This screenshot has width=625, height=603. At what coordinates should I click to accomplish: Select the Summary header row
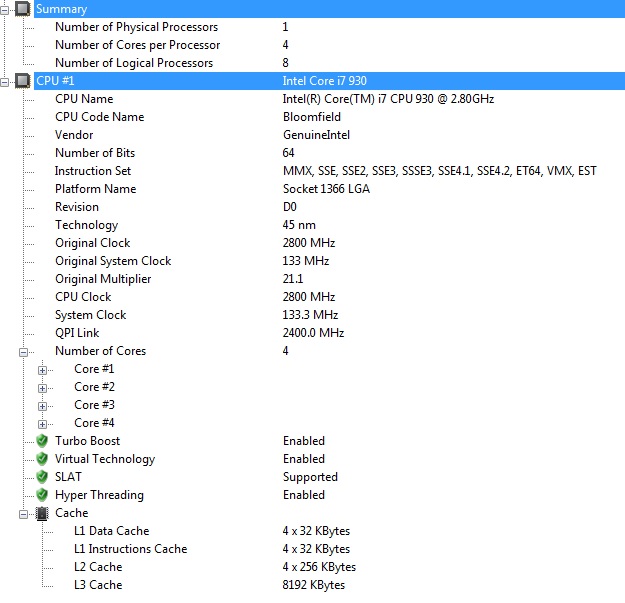329,9
